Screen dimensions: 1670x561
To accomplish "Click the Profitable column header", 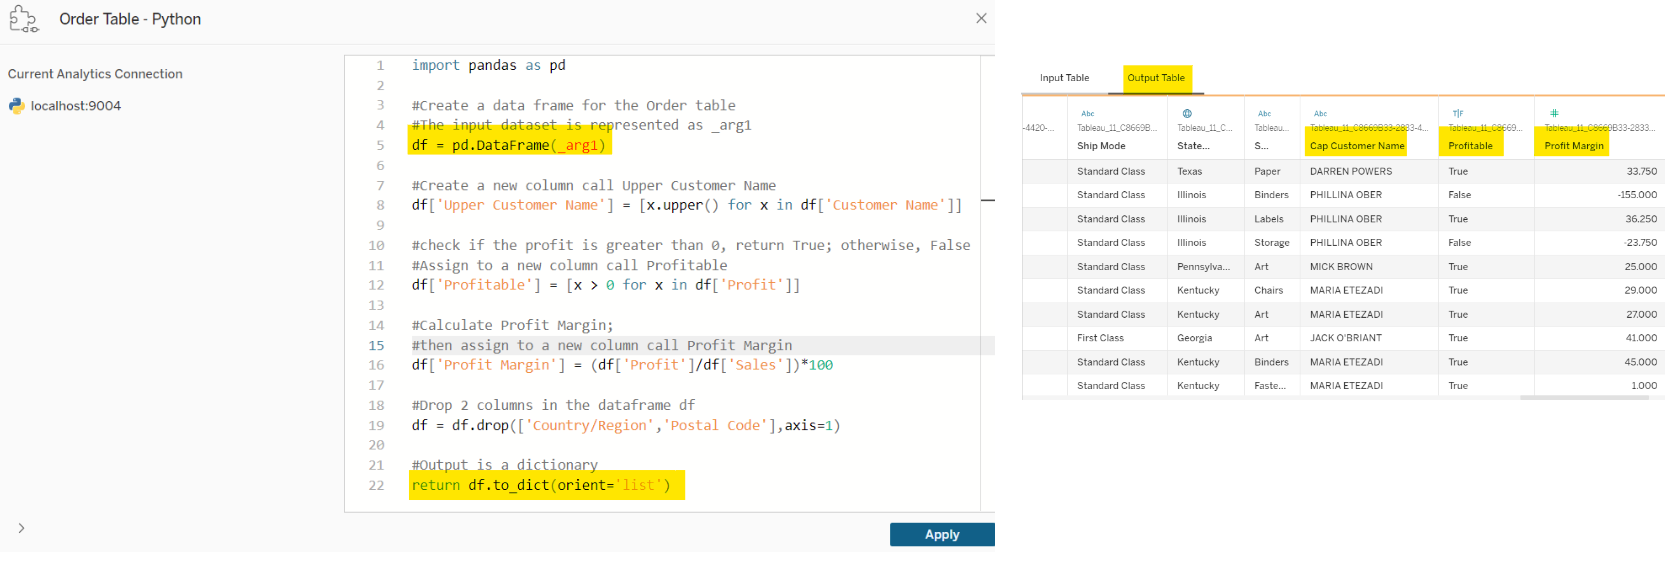I will (1470, 146).
